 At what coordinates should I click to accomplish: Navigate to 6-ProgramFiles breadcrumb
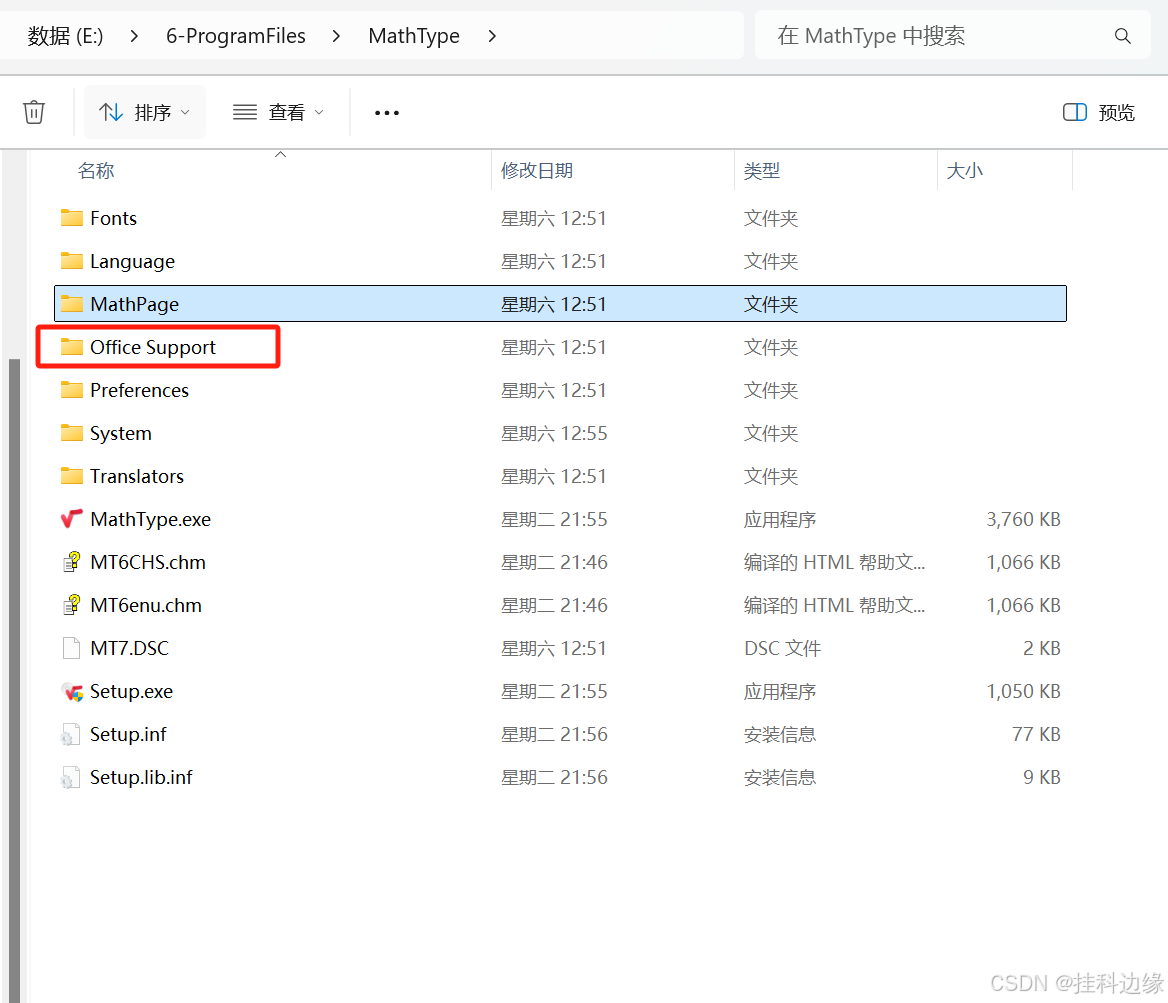pos(235,36)
